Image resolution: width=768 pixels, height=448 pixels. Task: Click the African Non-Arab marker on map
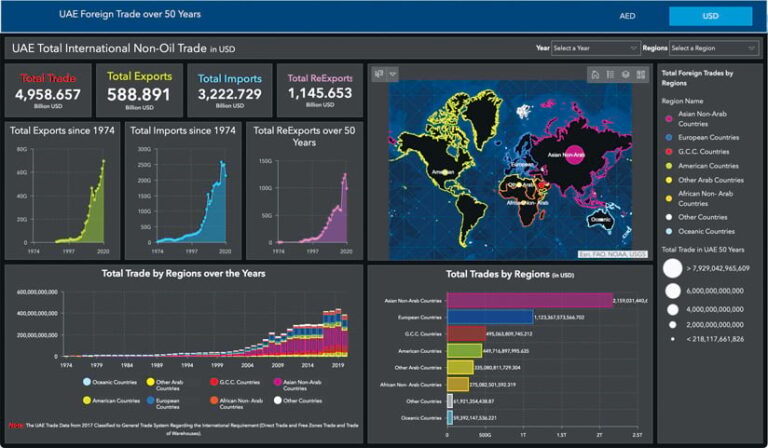[523, 202]
